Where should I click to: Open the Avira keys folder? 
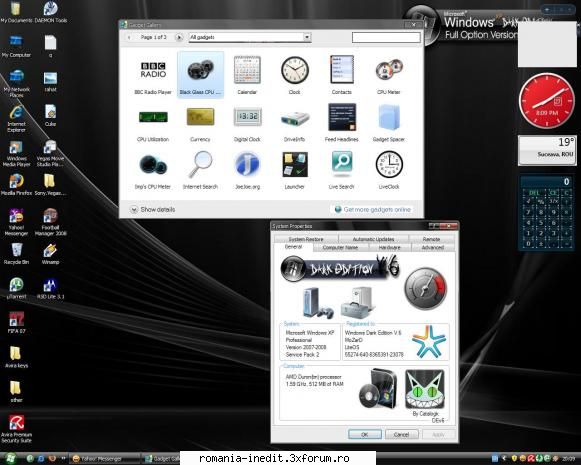(x=16, y=357)
